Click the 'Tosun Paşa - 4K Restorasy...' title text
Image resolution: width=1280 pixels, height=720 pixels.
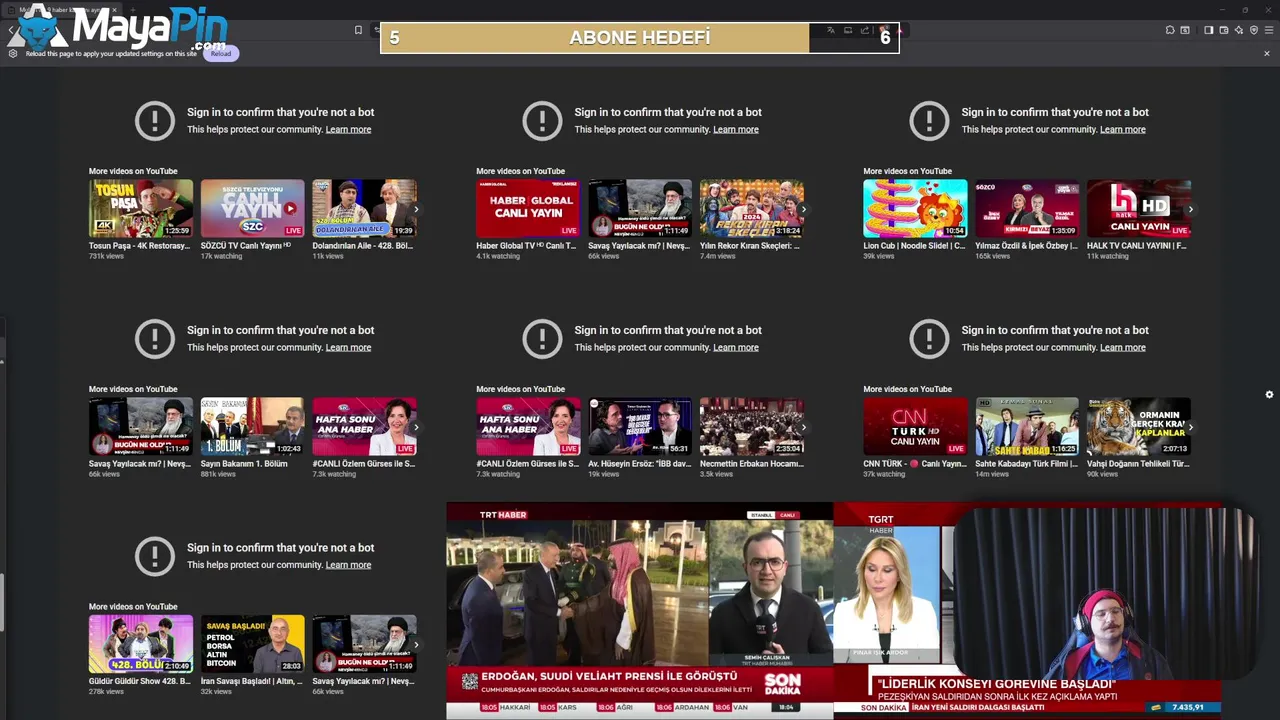139,246
